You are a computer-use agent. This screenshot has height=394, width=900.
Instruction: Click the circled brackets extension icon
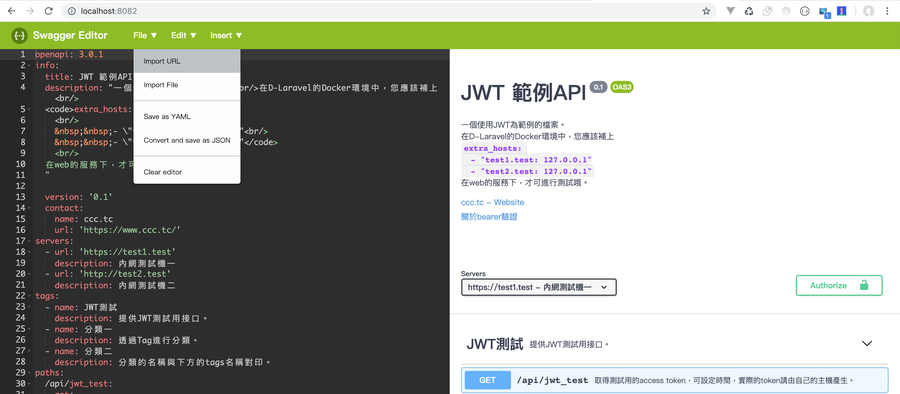(x=805, y=11)
